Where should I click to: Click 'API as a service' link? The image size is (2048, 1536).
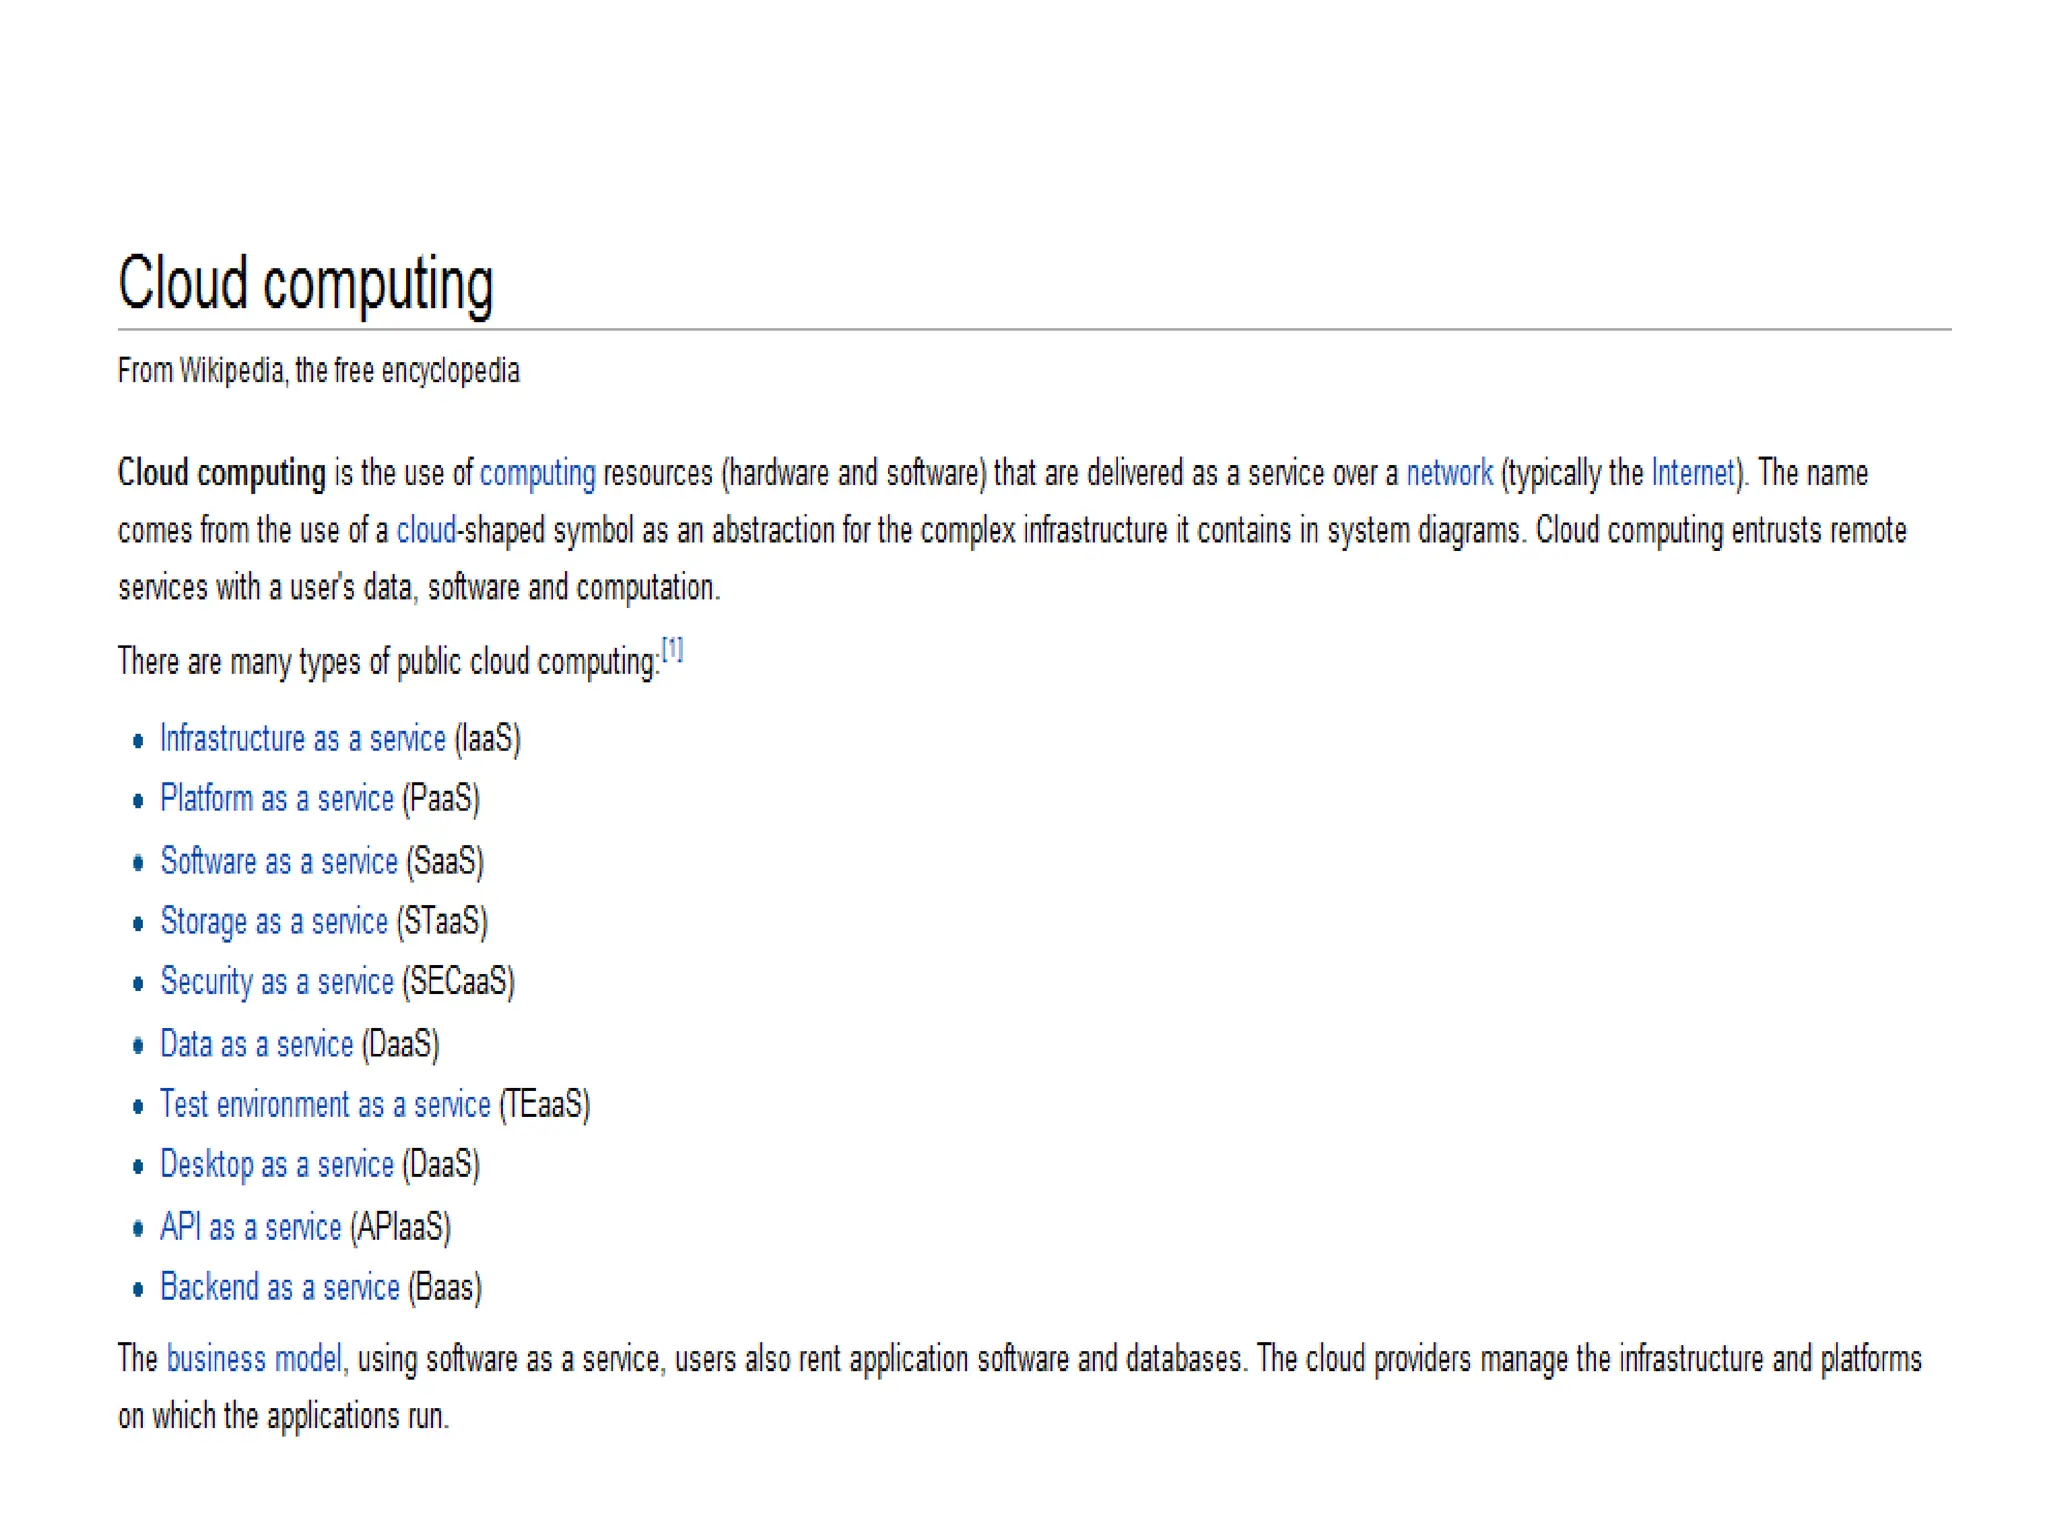click(x=250, y=1227)
